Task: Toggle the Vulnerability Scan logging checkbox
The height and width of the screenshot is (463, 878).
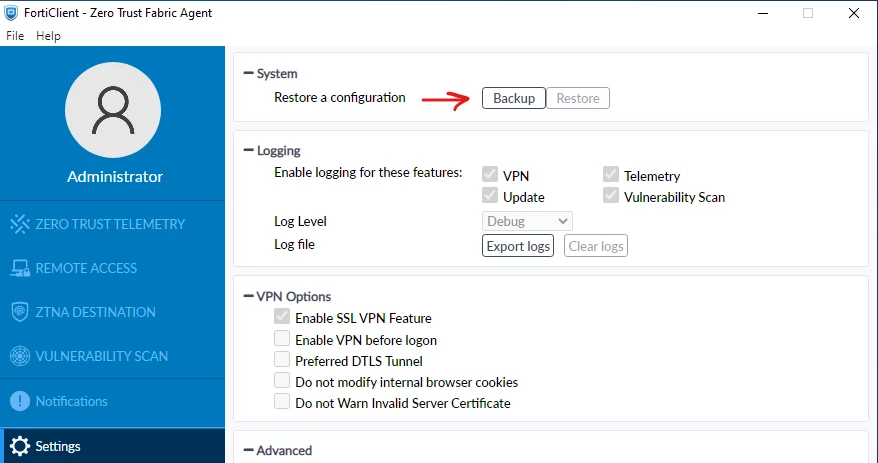Action: (611, 195)
